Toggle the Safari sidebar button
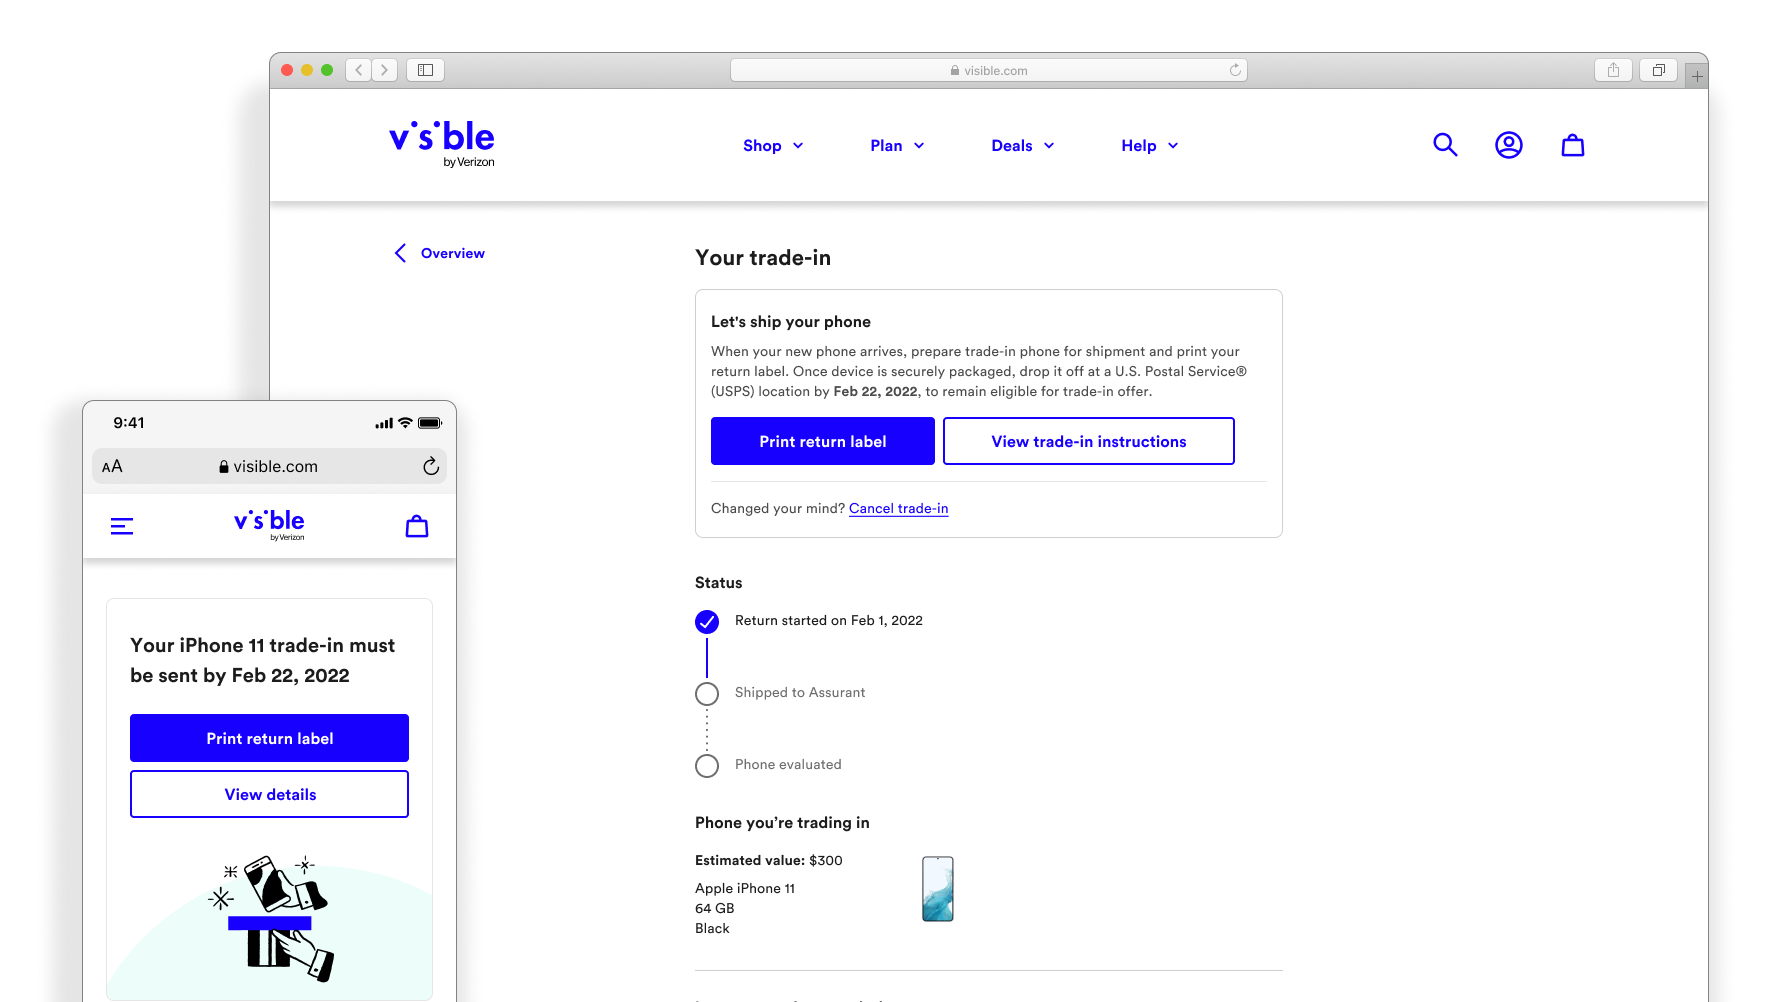 tap(425, 70)
